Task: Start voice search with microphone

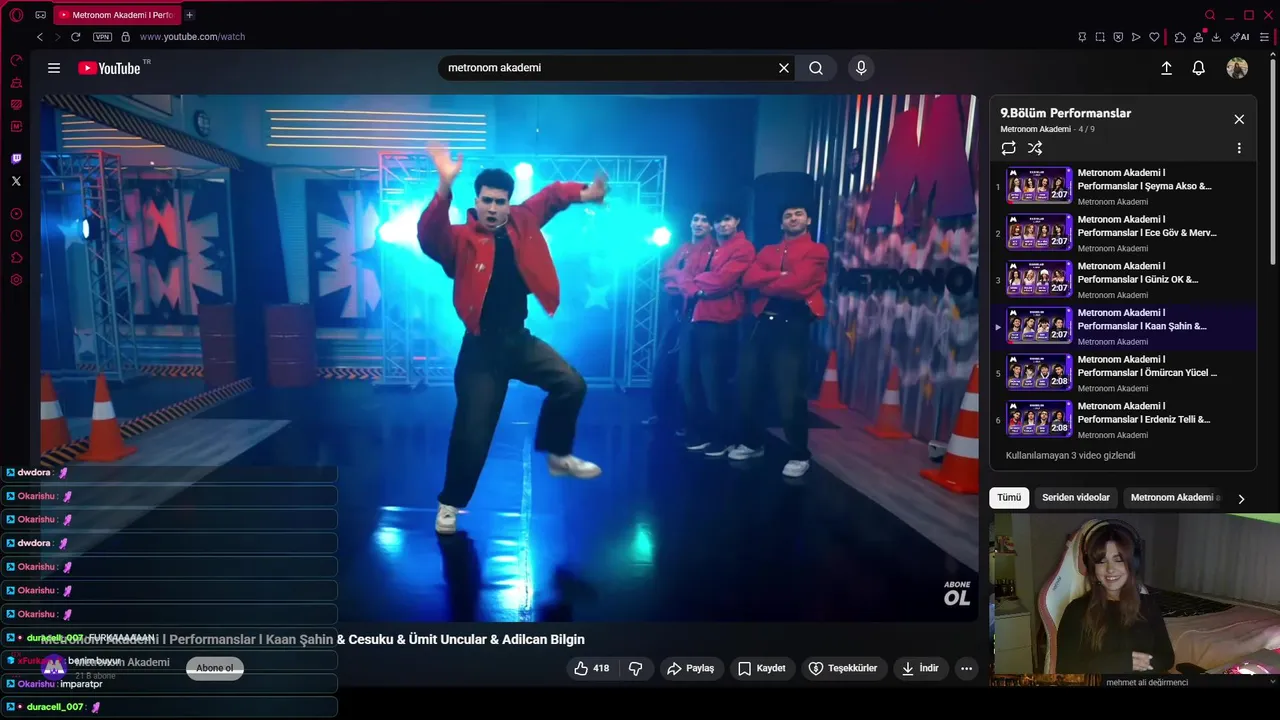Action: tap(861, 68)
